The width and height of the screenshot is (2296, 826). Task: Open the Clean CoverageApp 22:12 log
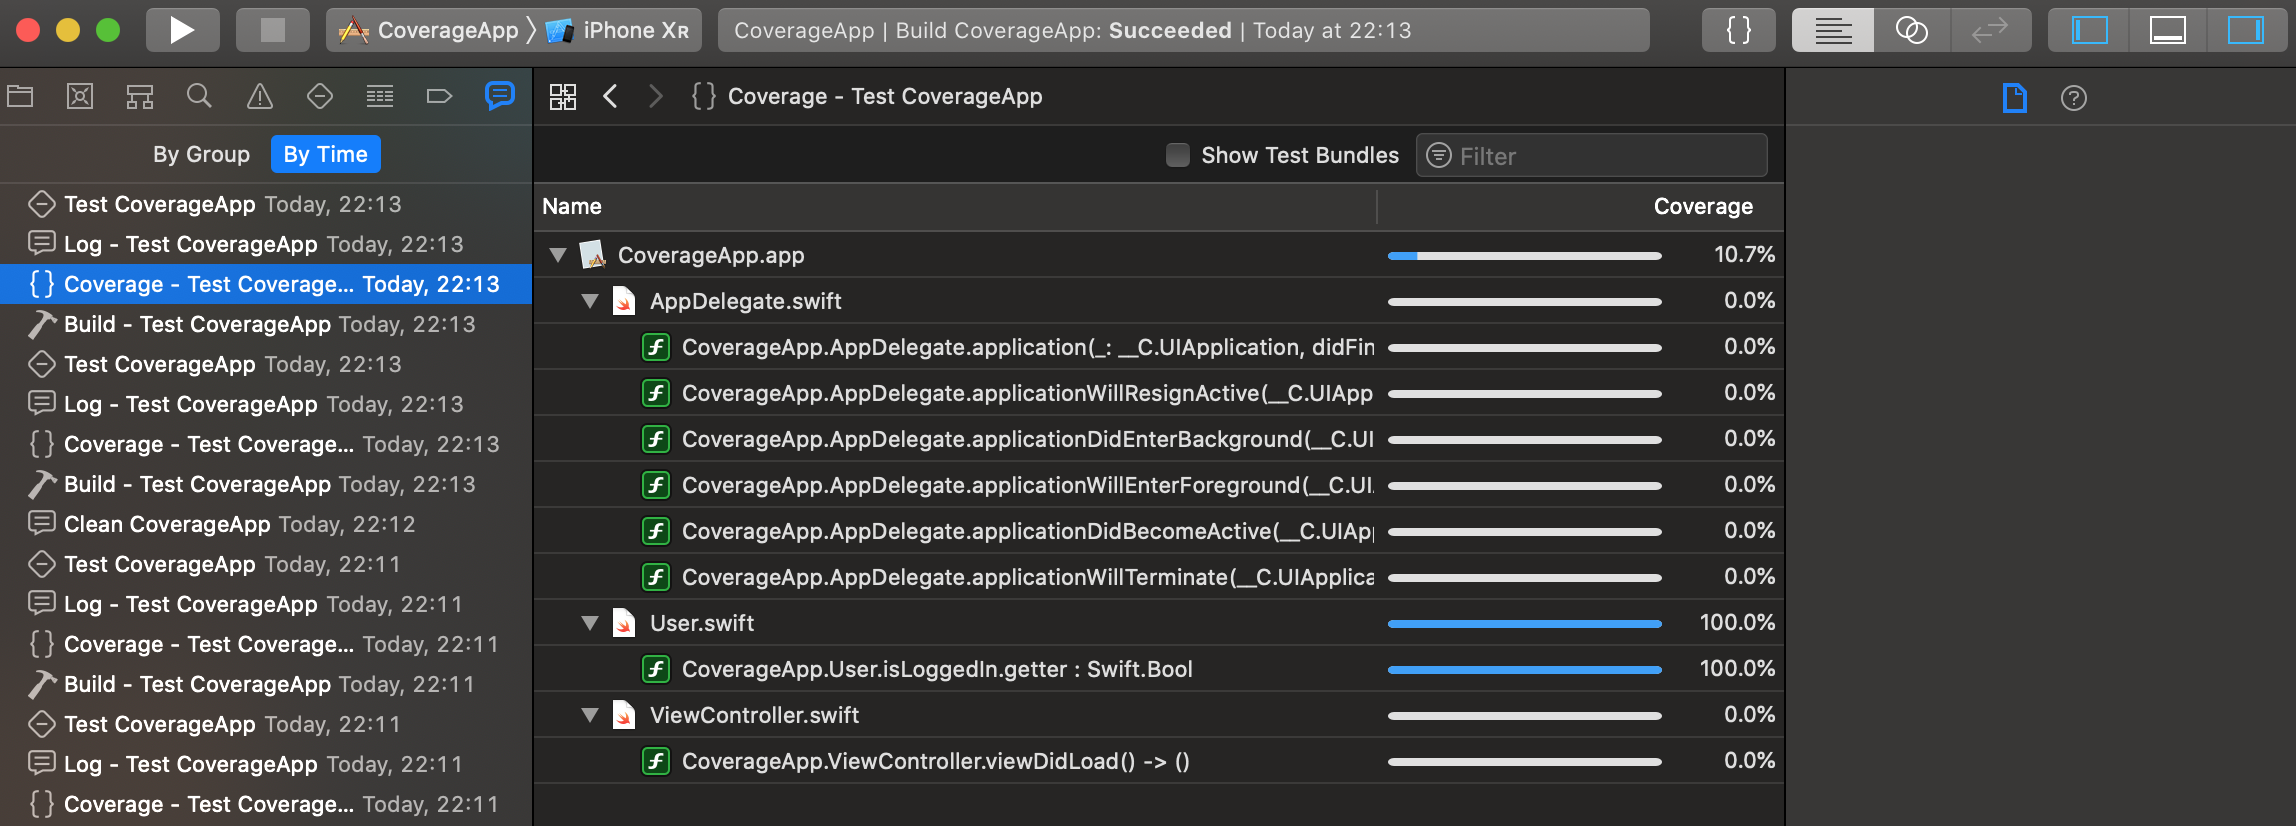click(x=266, y=524)
